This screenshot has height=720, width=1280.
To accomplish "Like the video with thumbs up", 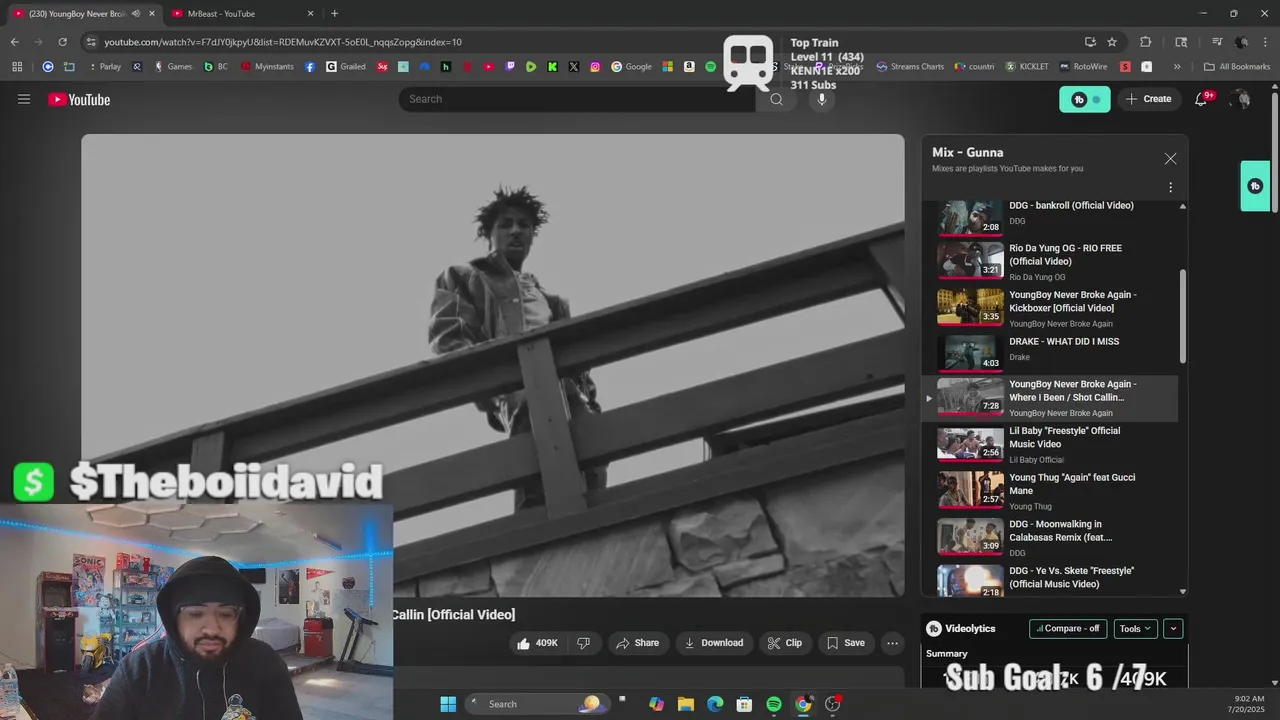I will coord(537,643).
